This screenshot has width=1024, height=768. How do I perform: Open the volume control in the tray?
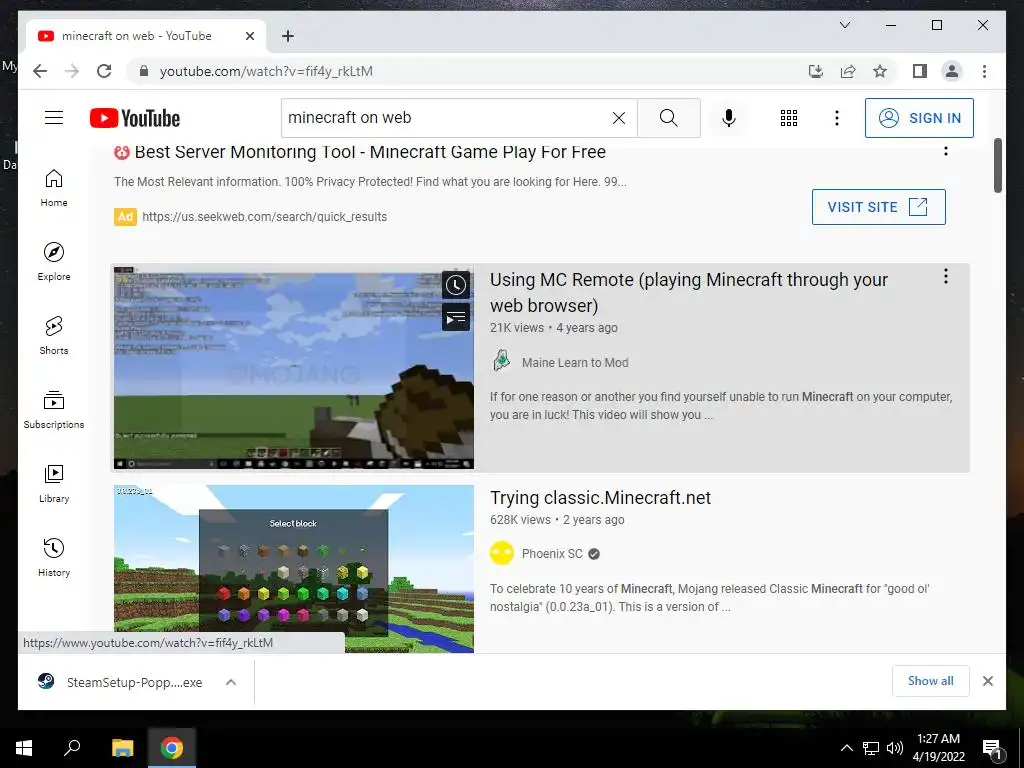pos(895,748)
